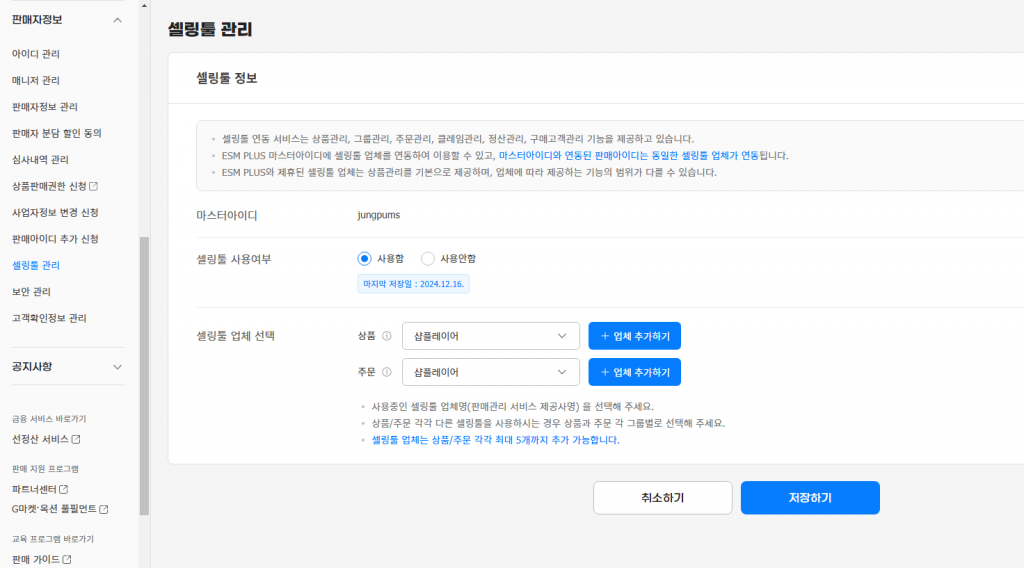1024x568 pixels.
Task: Collapse the 판매자정보 sidebar section
Action: point(118,20)
